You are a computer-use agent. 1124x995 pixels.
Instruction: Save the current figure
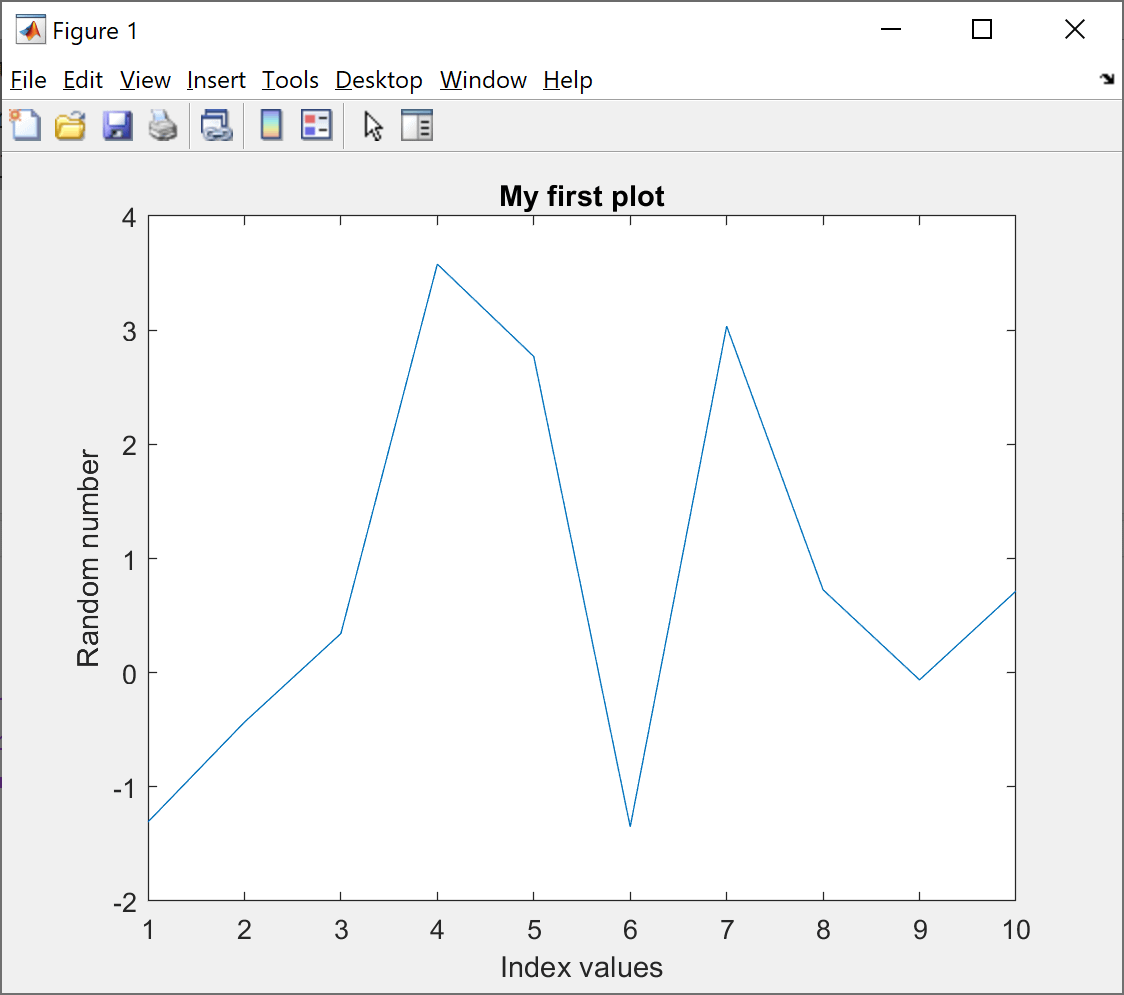pyautogui.click(x=117, y=125)
